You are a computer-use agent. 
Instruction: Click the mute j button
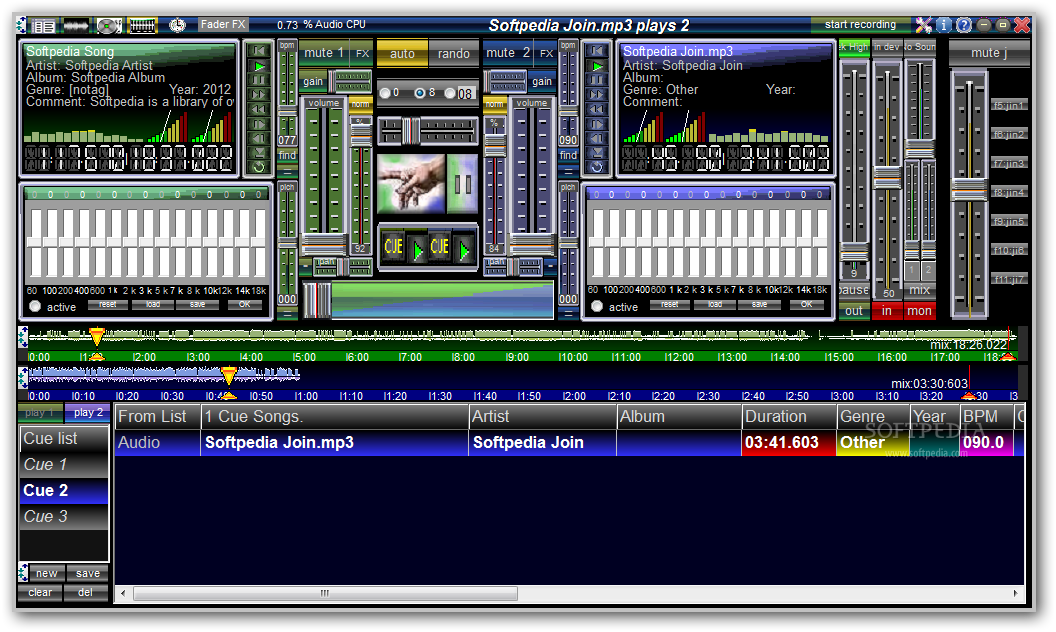[989, 53]
